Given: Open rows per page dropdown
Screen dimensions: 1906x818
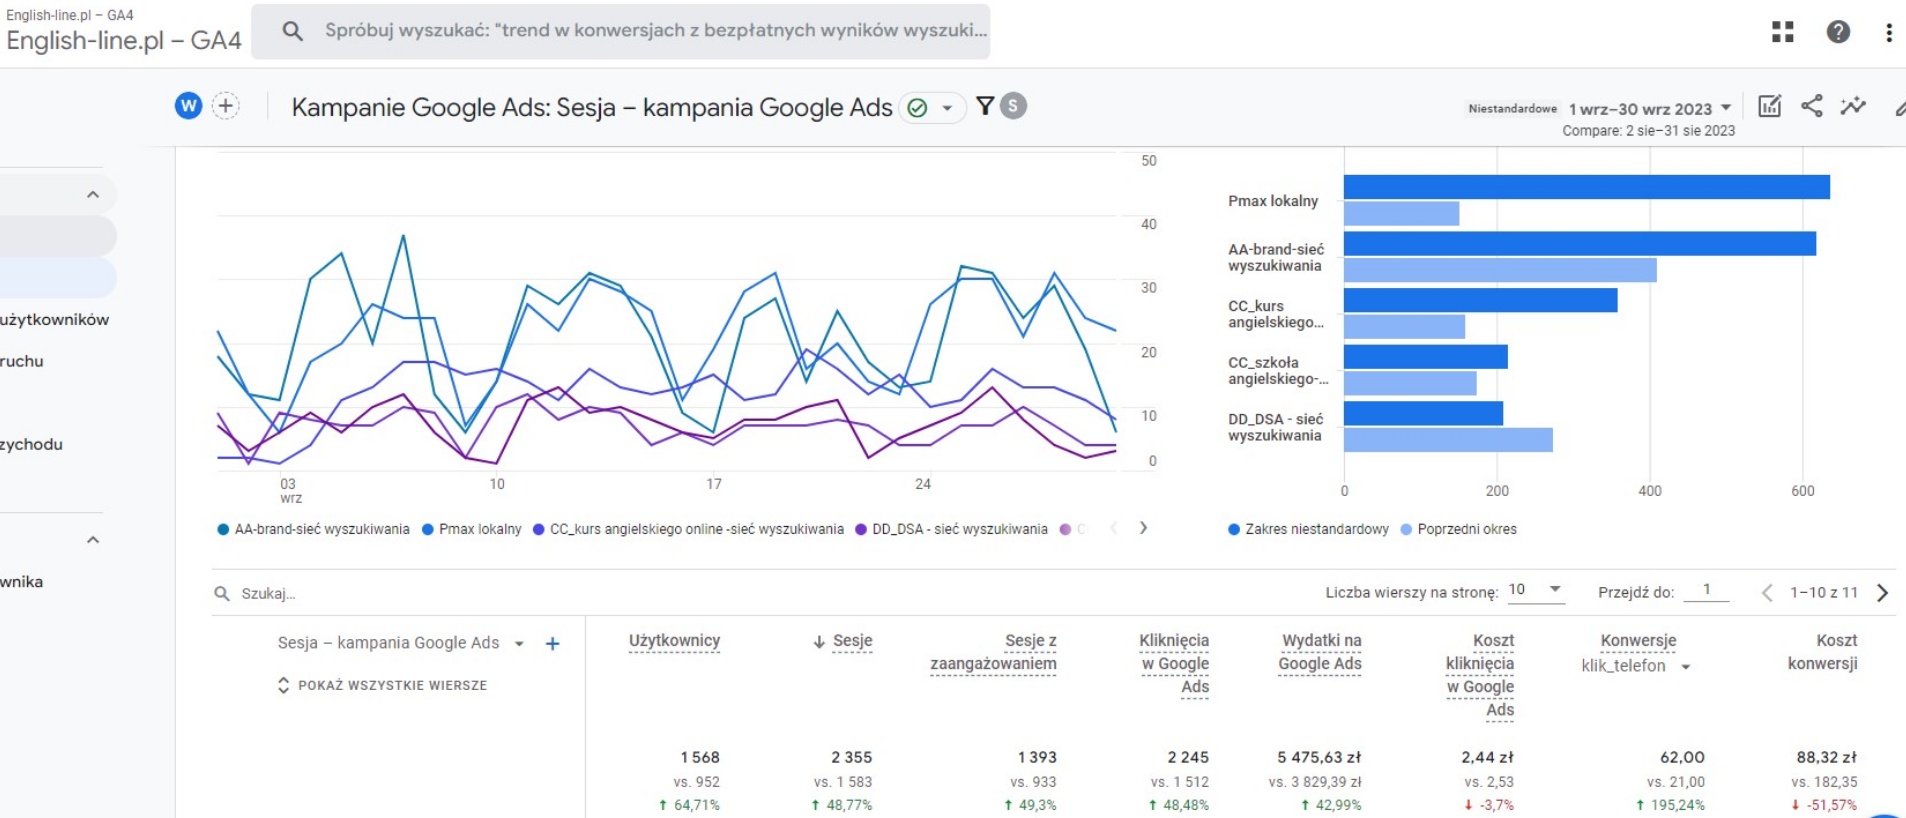Looking at the screenshot, I should (1535, 590).
